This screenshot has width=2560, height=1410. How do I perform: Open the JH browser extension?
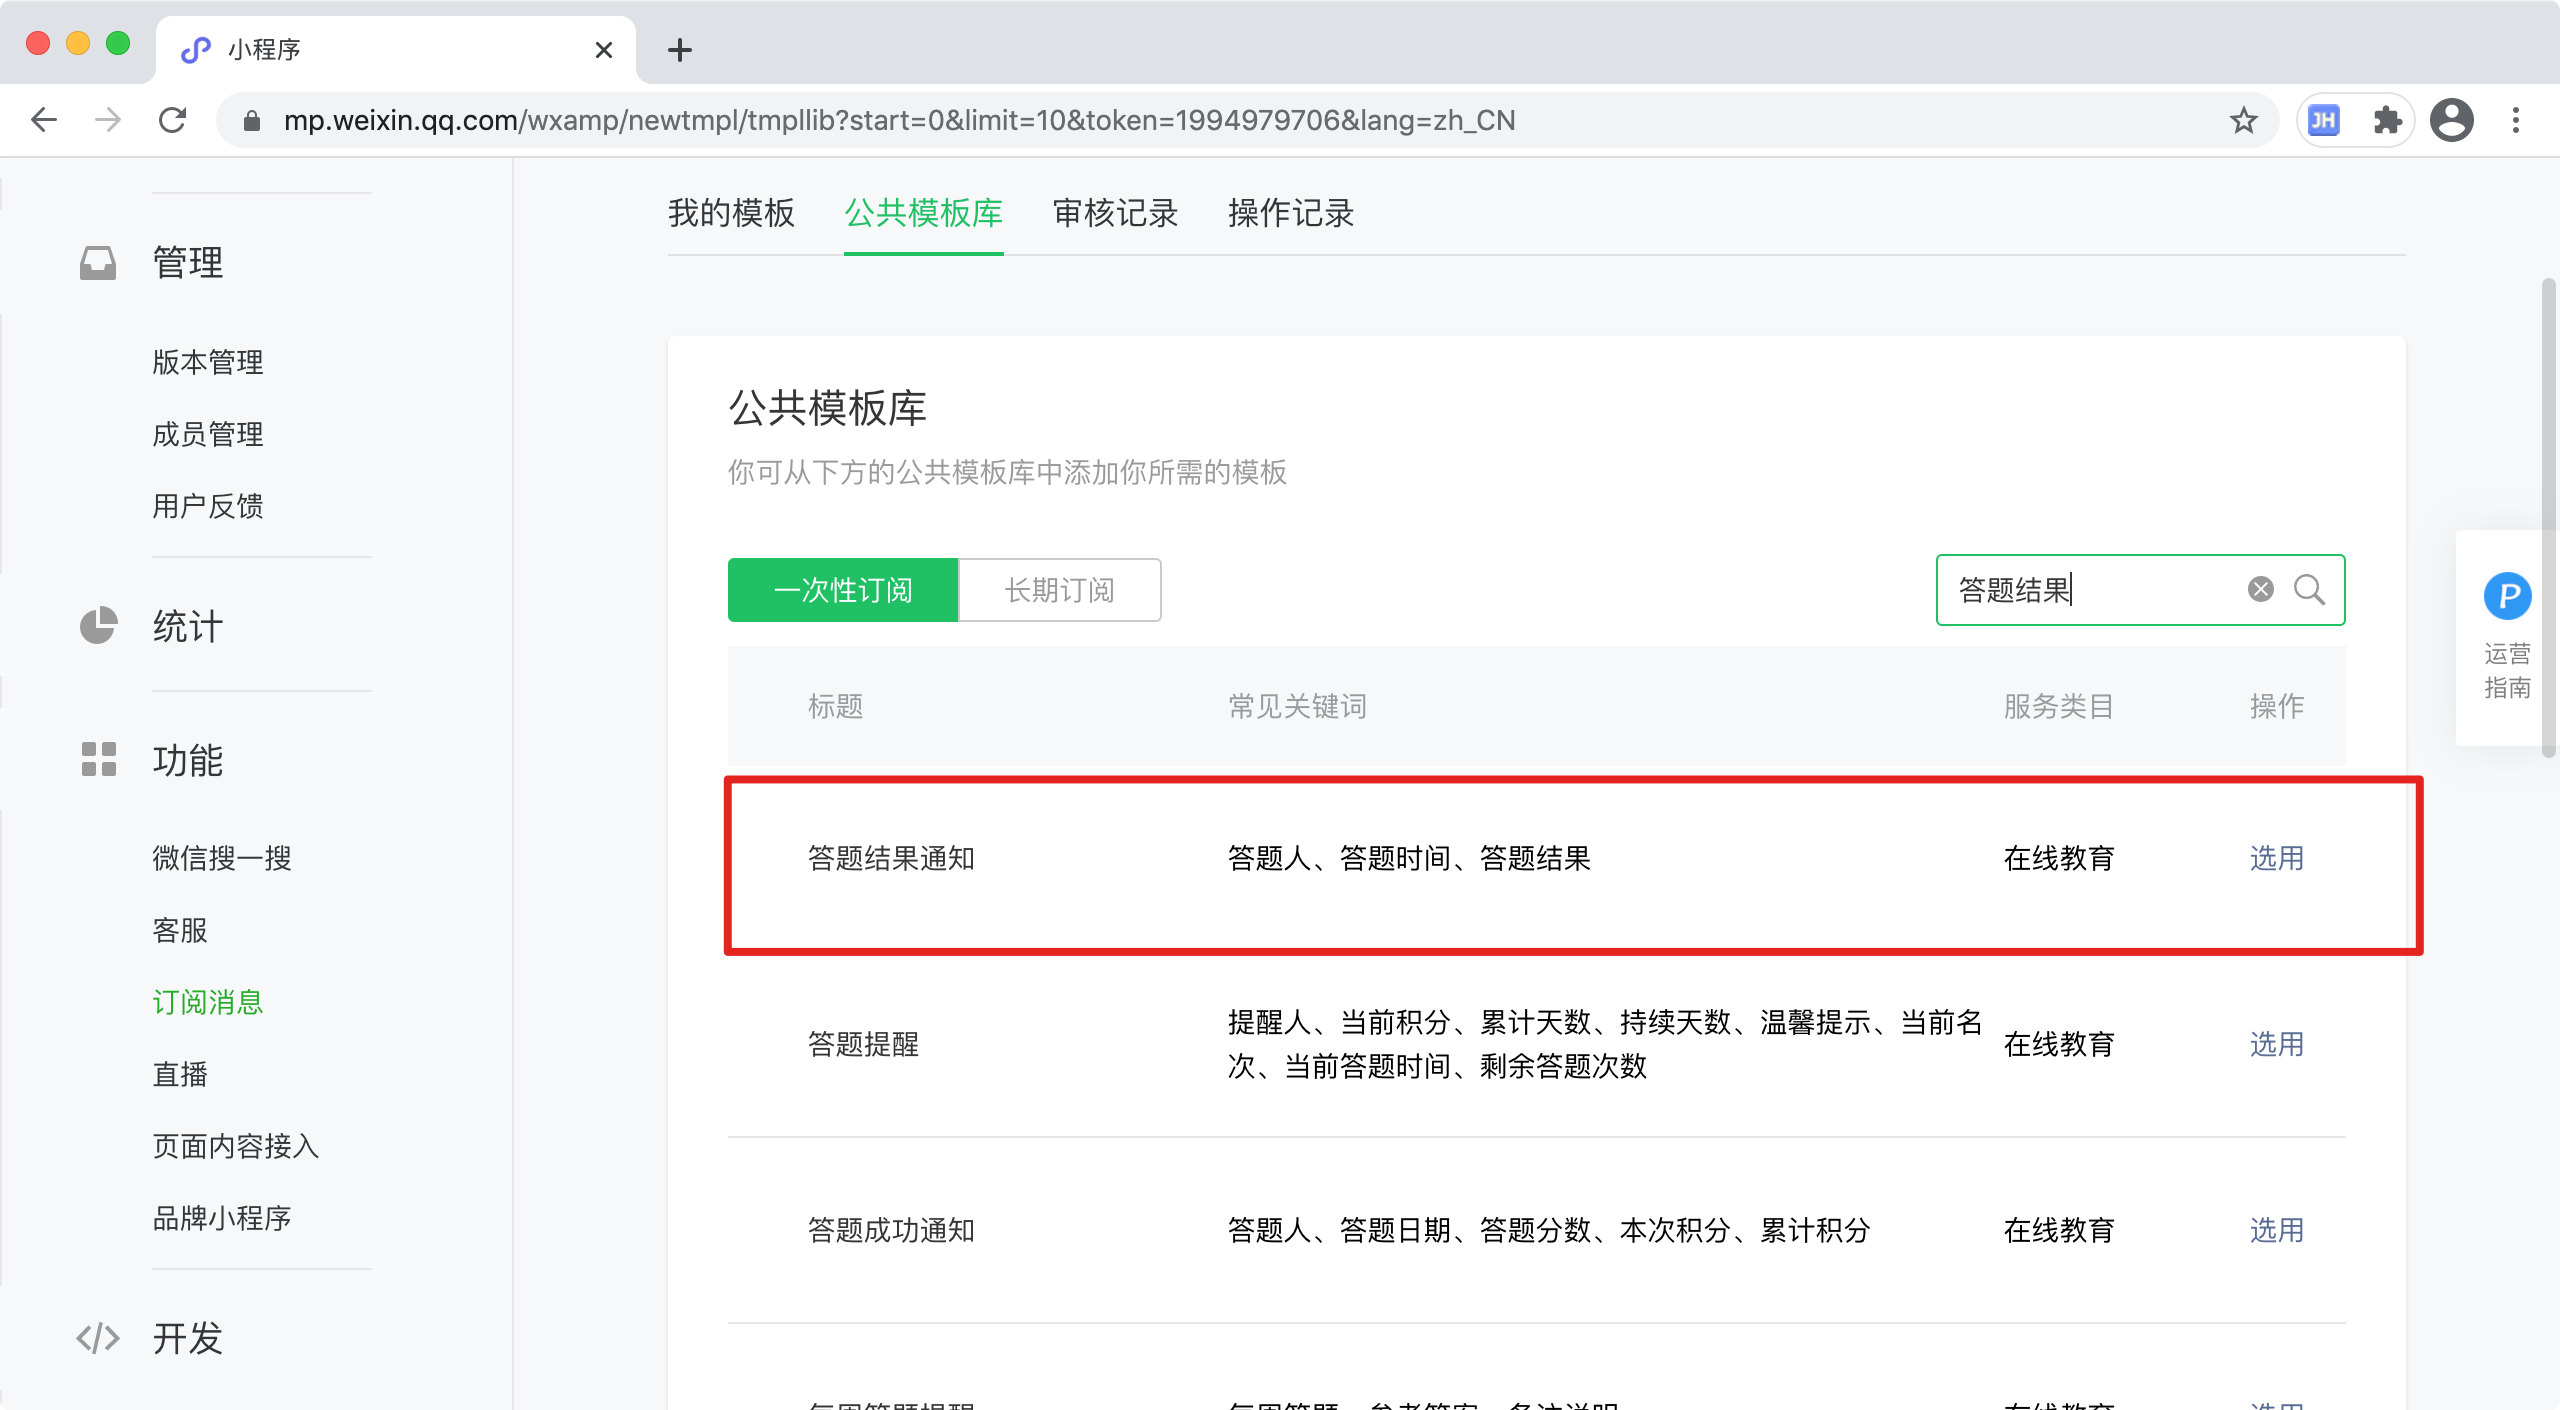point(2323,121)
